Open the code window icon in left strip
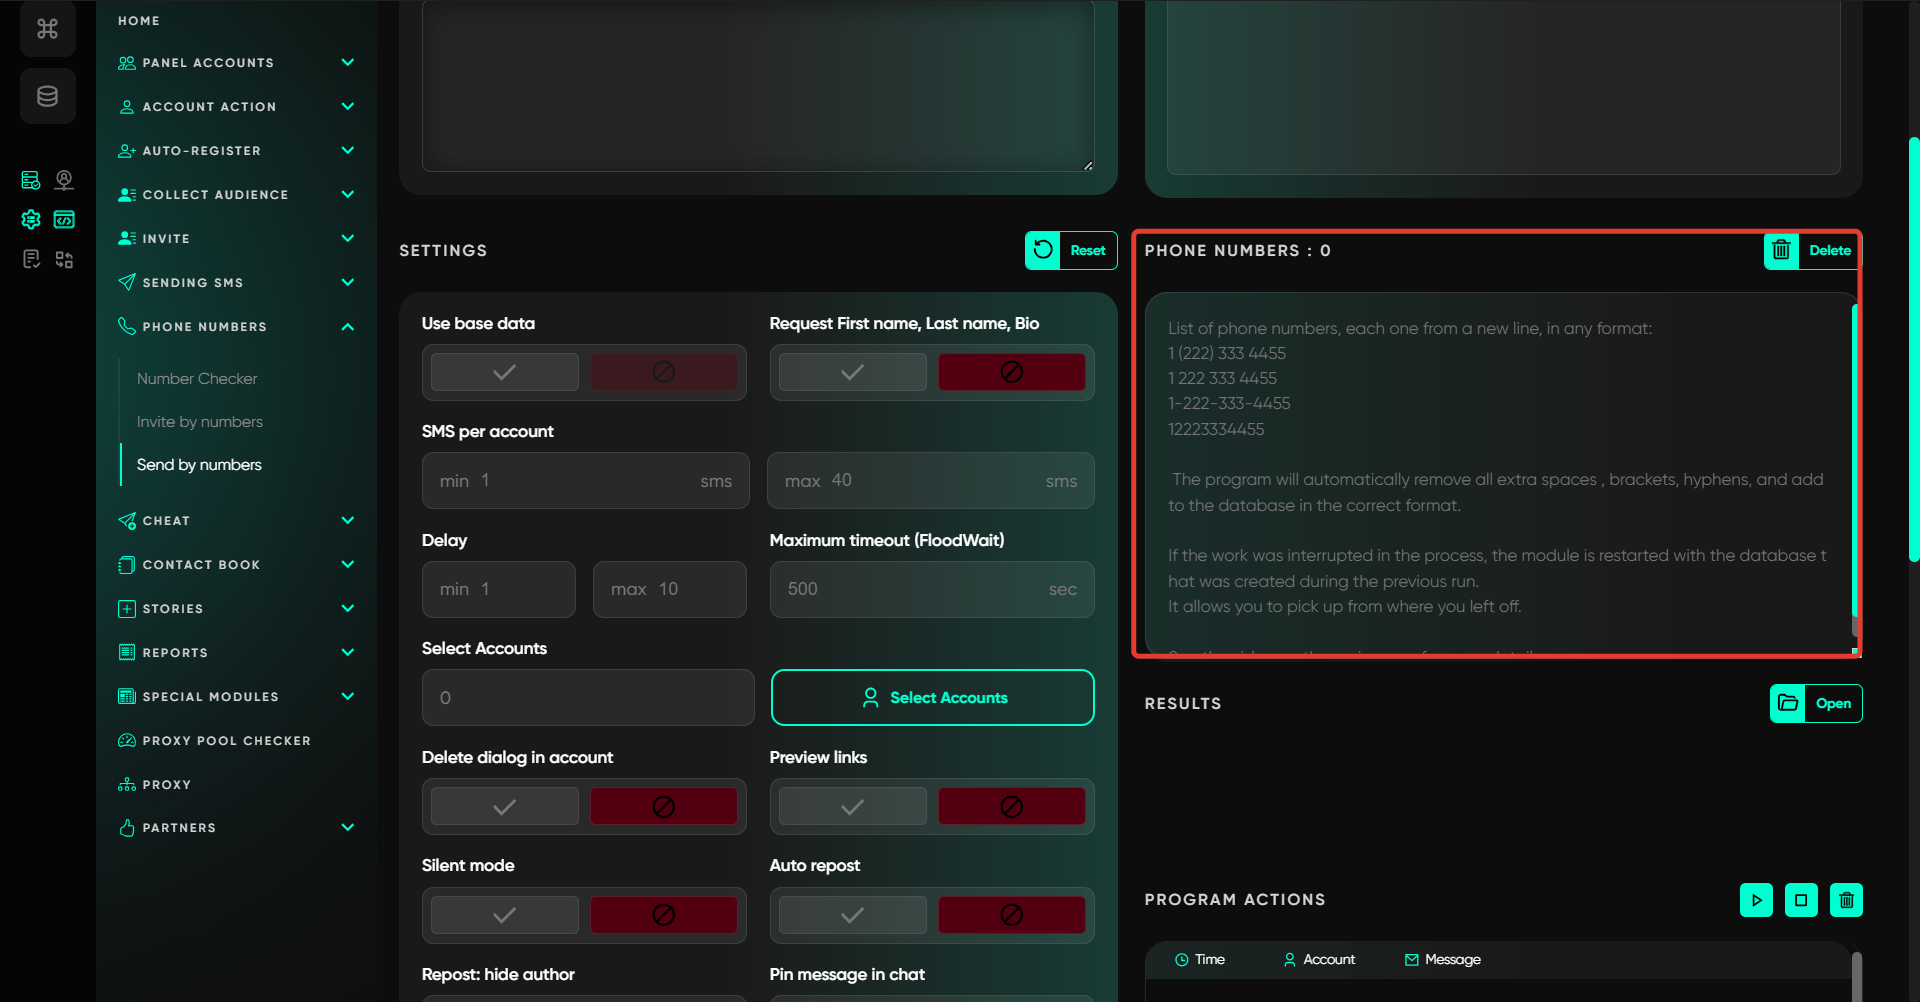This screenshot has width=1920, height=1002. 64,220
